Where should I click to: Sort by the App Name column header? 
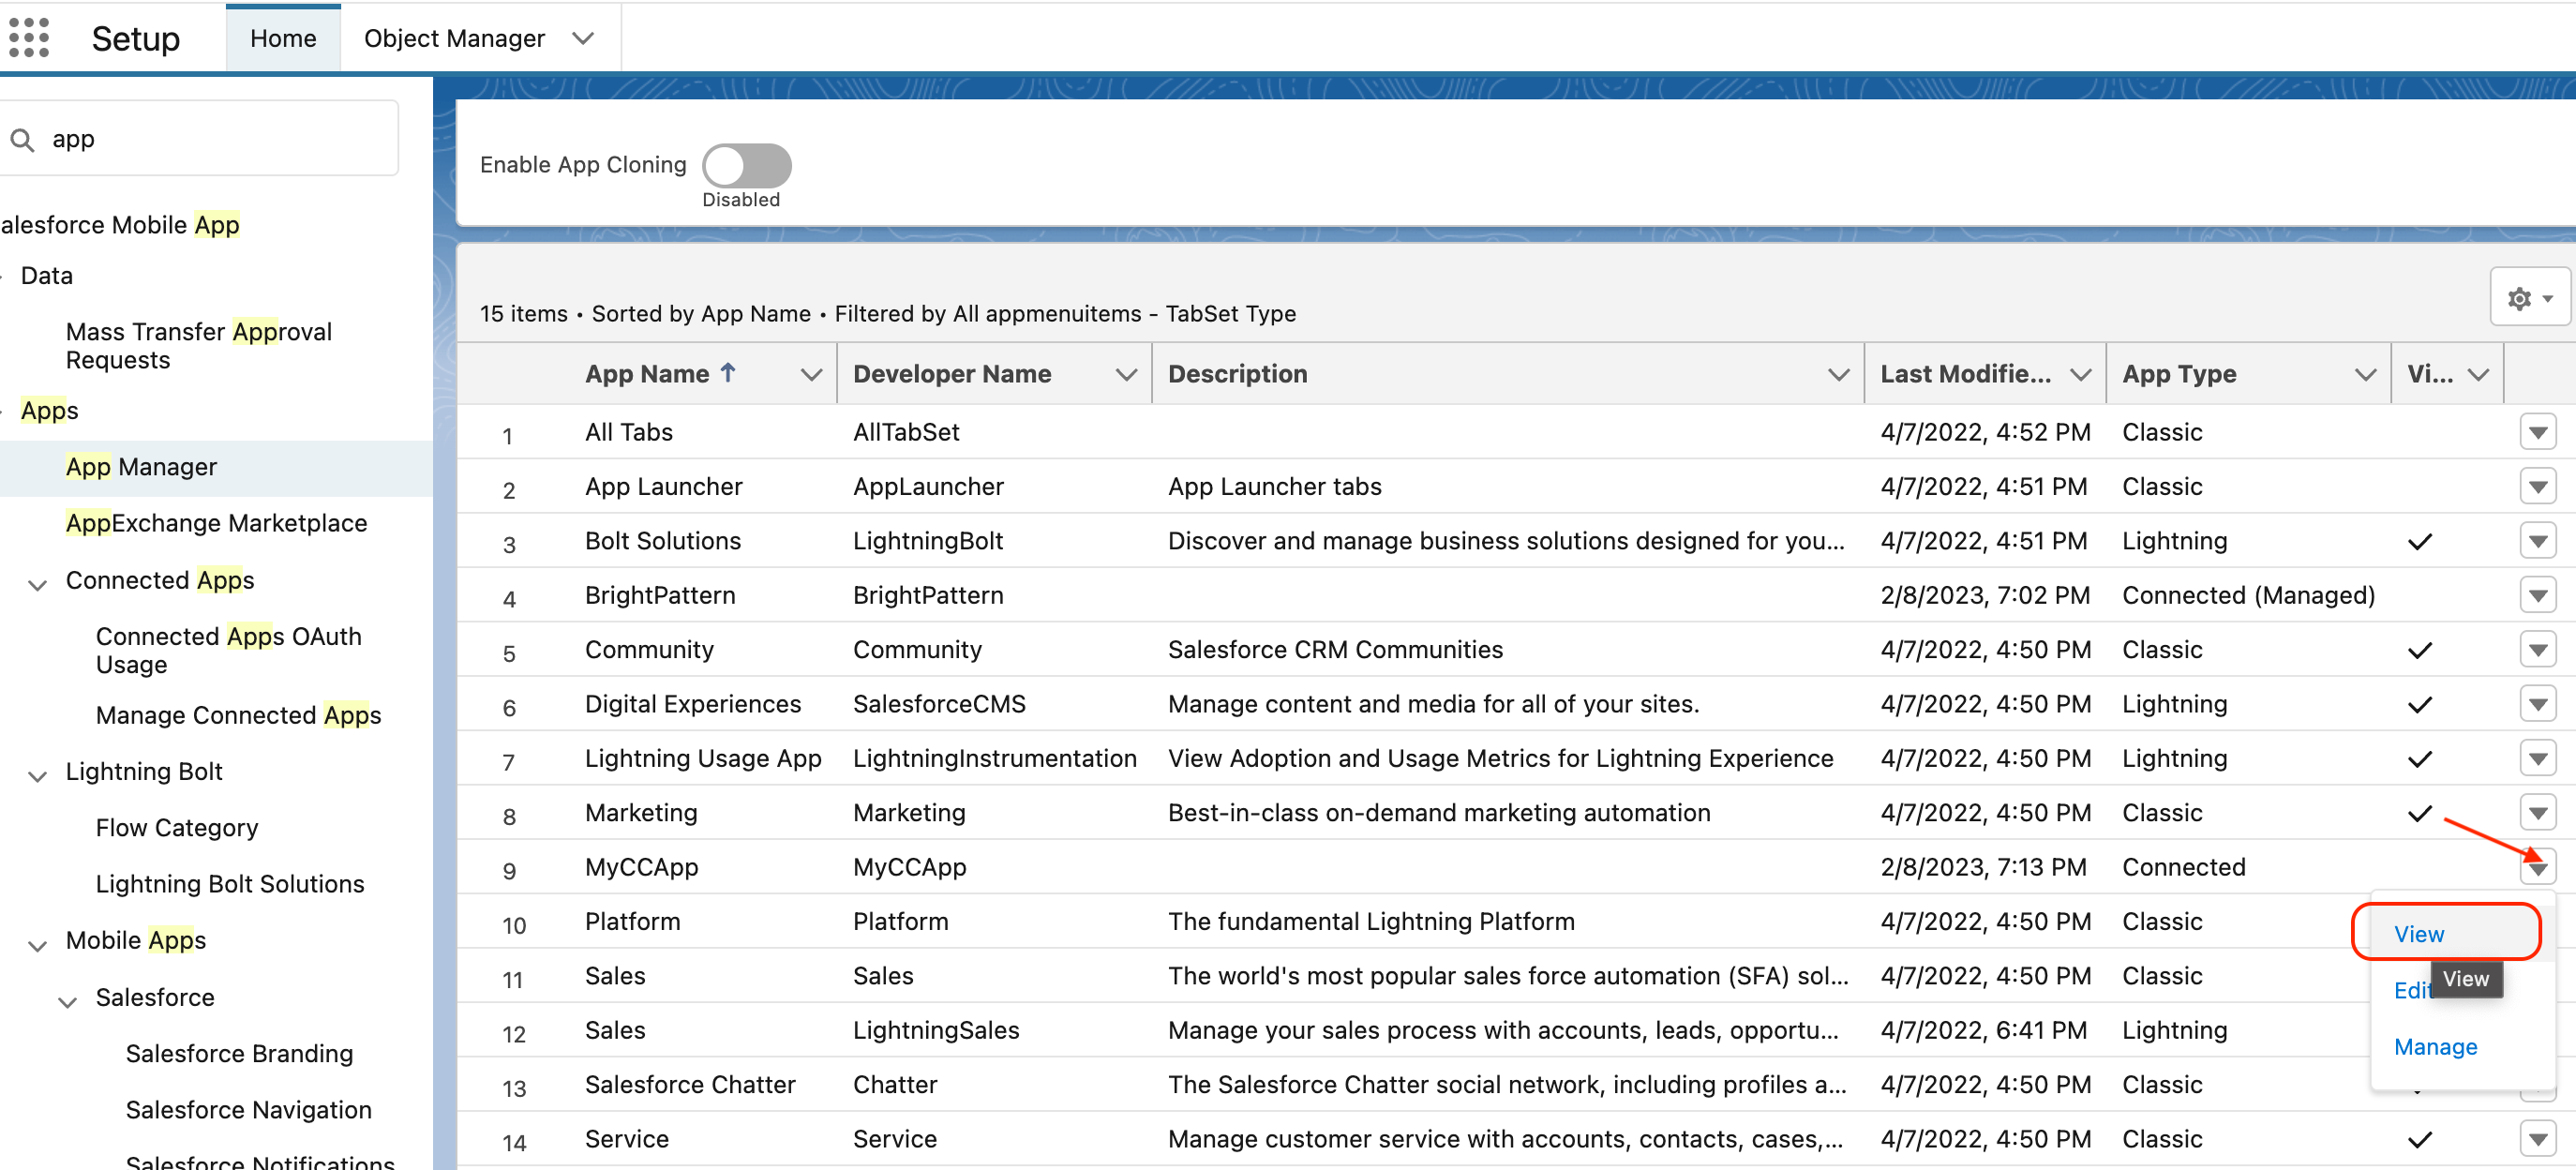[647, 374]
